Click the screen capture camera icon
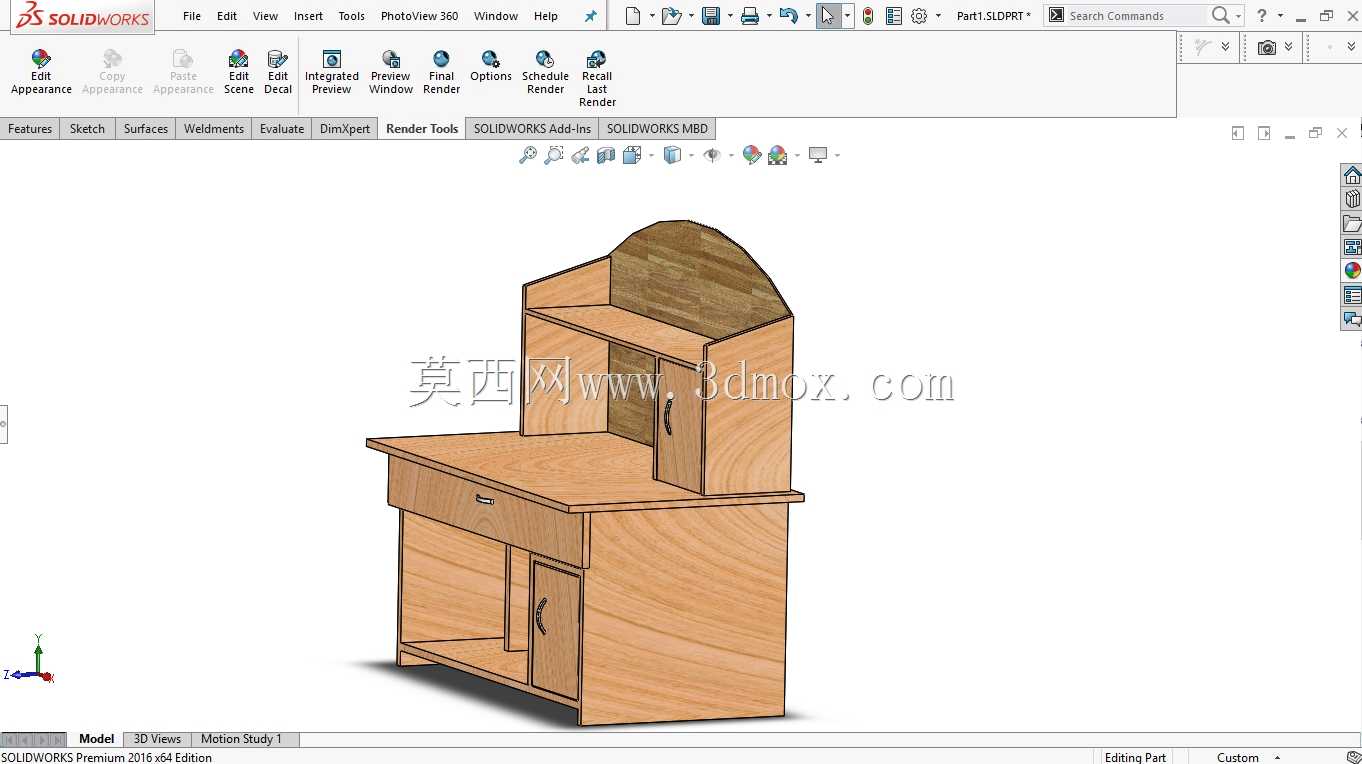This screenshot has width=1362, height=764. (1267, 47)
